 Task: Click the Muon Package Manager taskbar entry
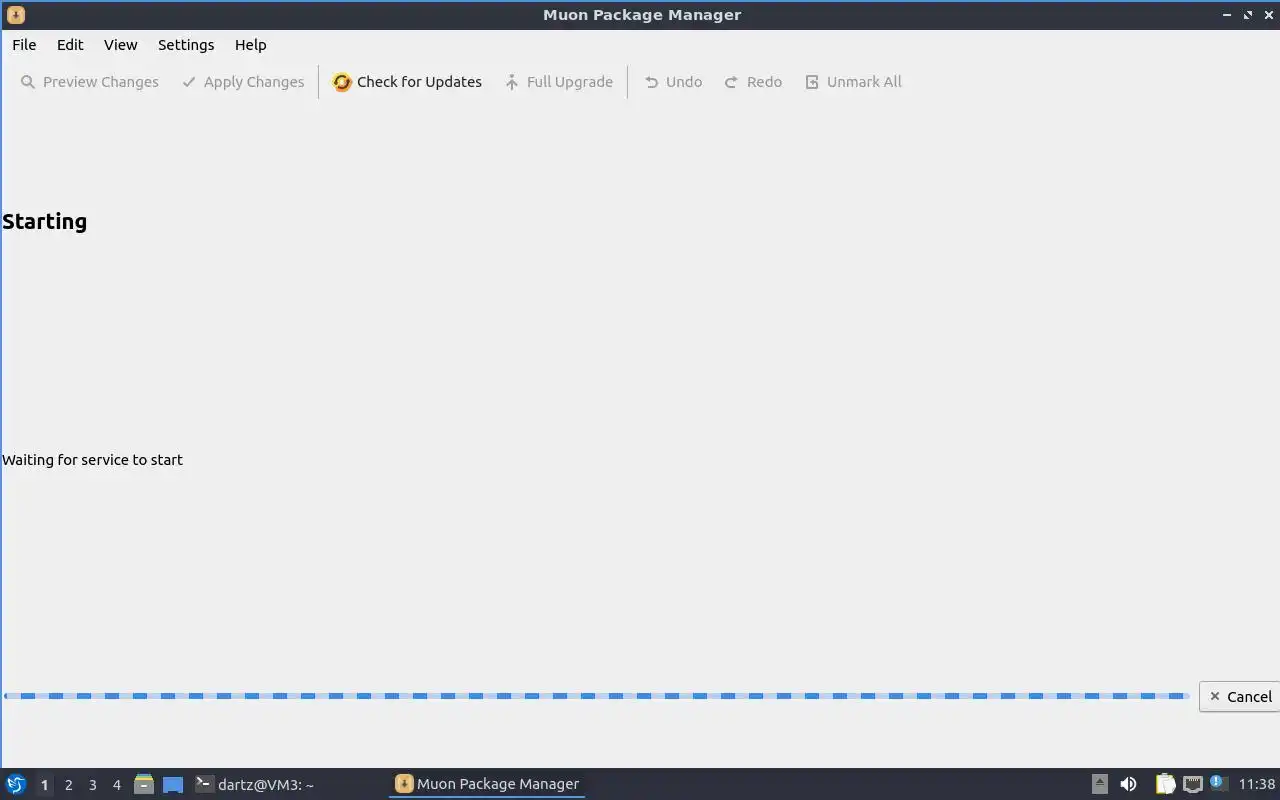coord(487,785)
